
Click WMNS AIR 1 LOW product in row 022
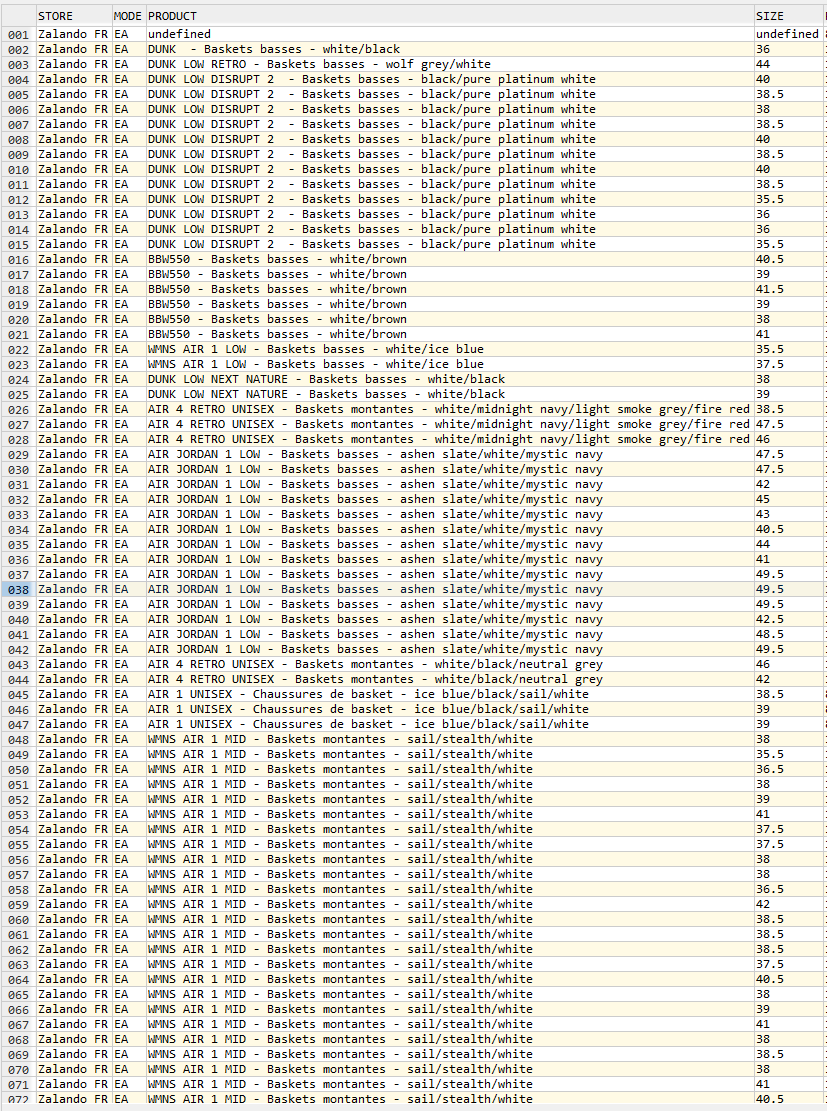(x=449, y=349)
